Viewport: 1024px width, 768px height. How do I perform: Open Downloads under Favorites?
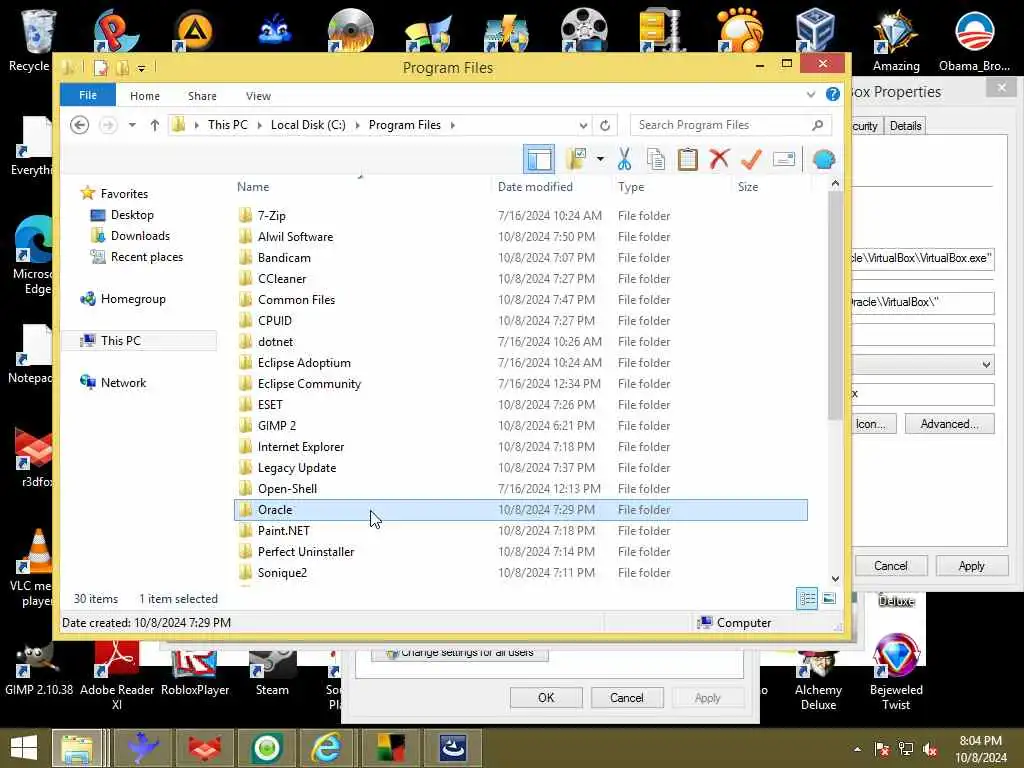140,236
